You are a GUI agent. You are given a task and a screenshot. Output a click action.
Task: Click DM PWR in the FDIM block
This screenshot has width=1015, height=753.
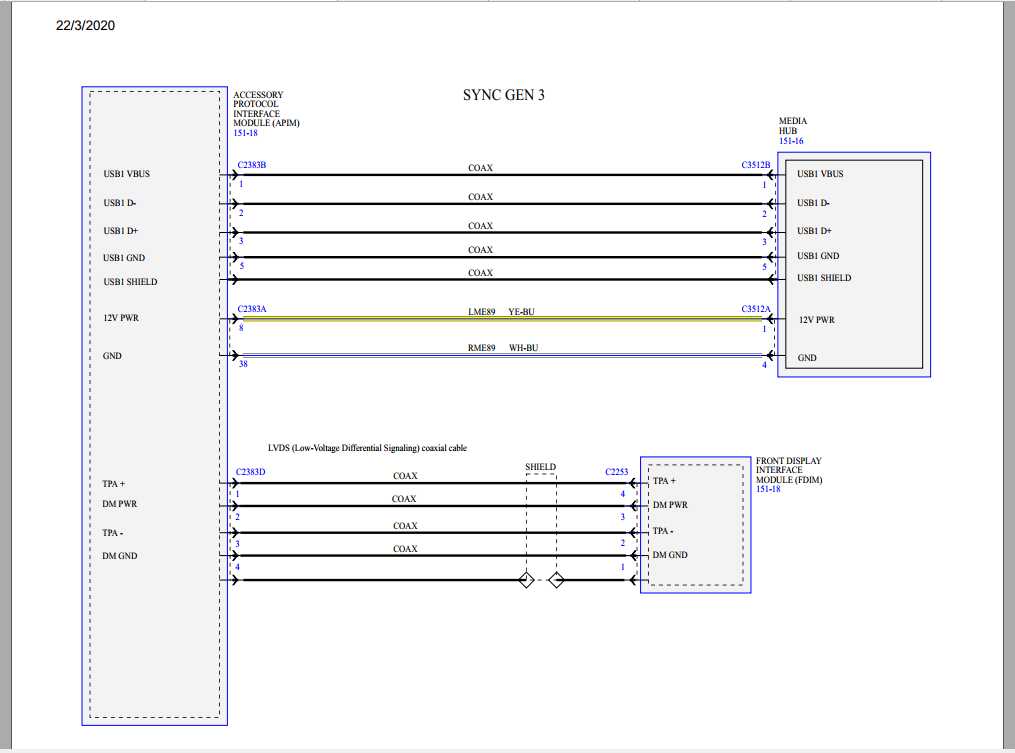[670, 505]
